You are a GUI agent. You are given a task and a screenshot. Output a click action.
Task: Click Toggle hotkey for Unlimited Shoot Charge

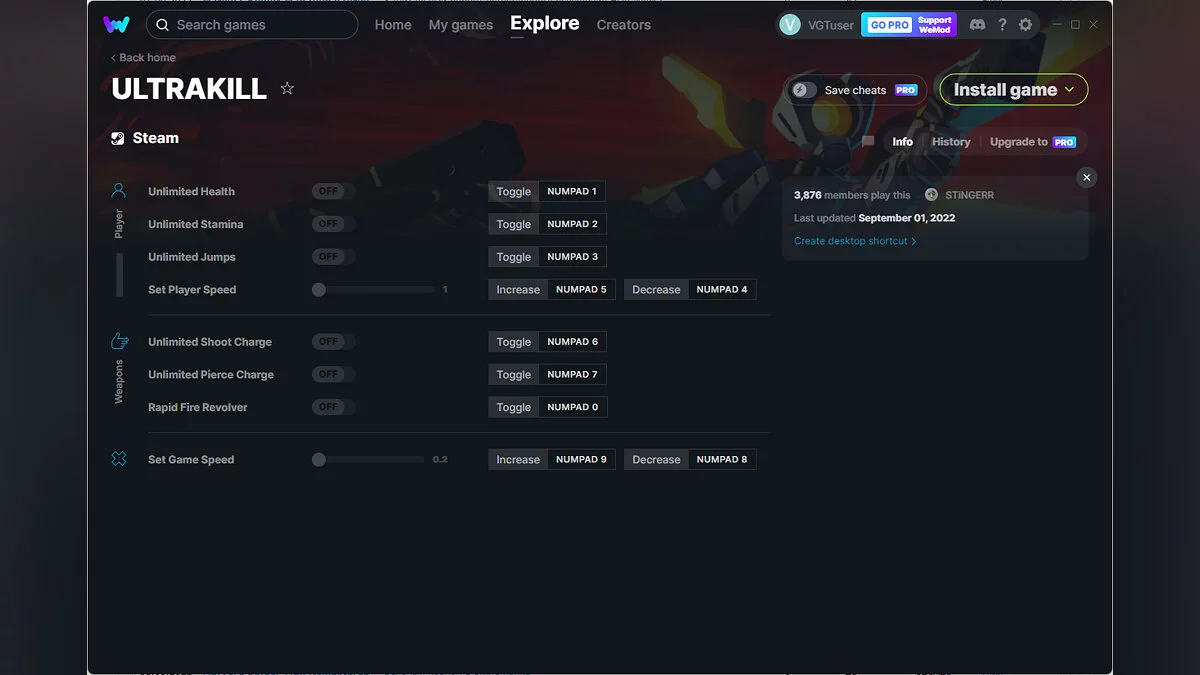pyautogui.click(x=547, y=342)
